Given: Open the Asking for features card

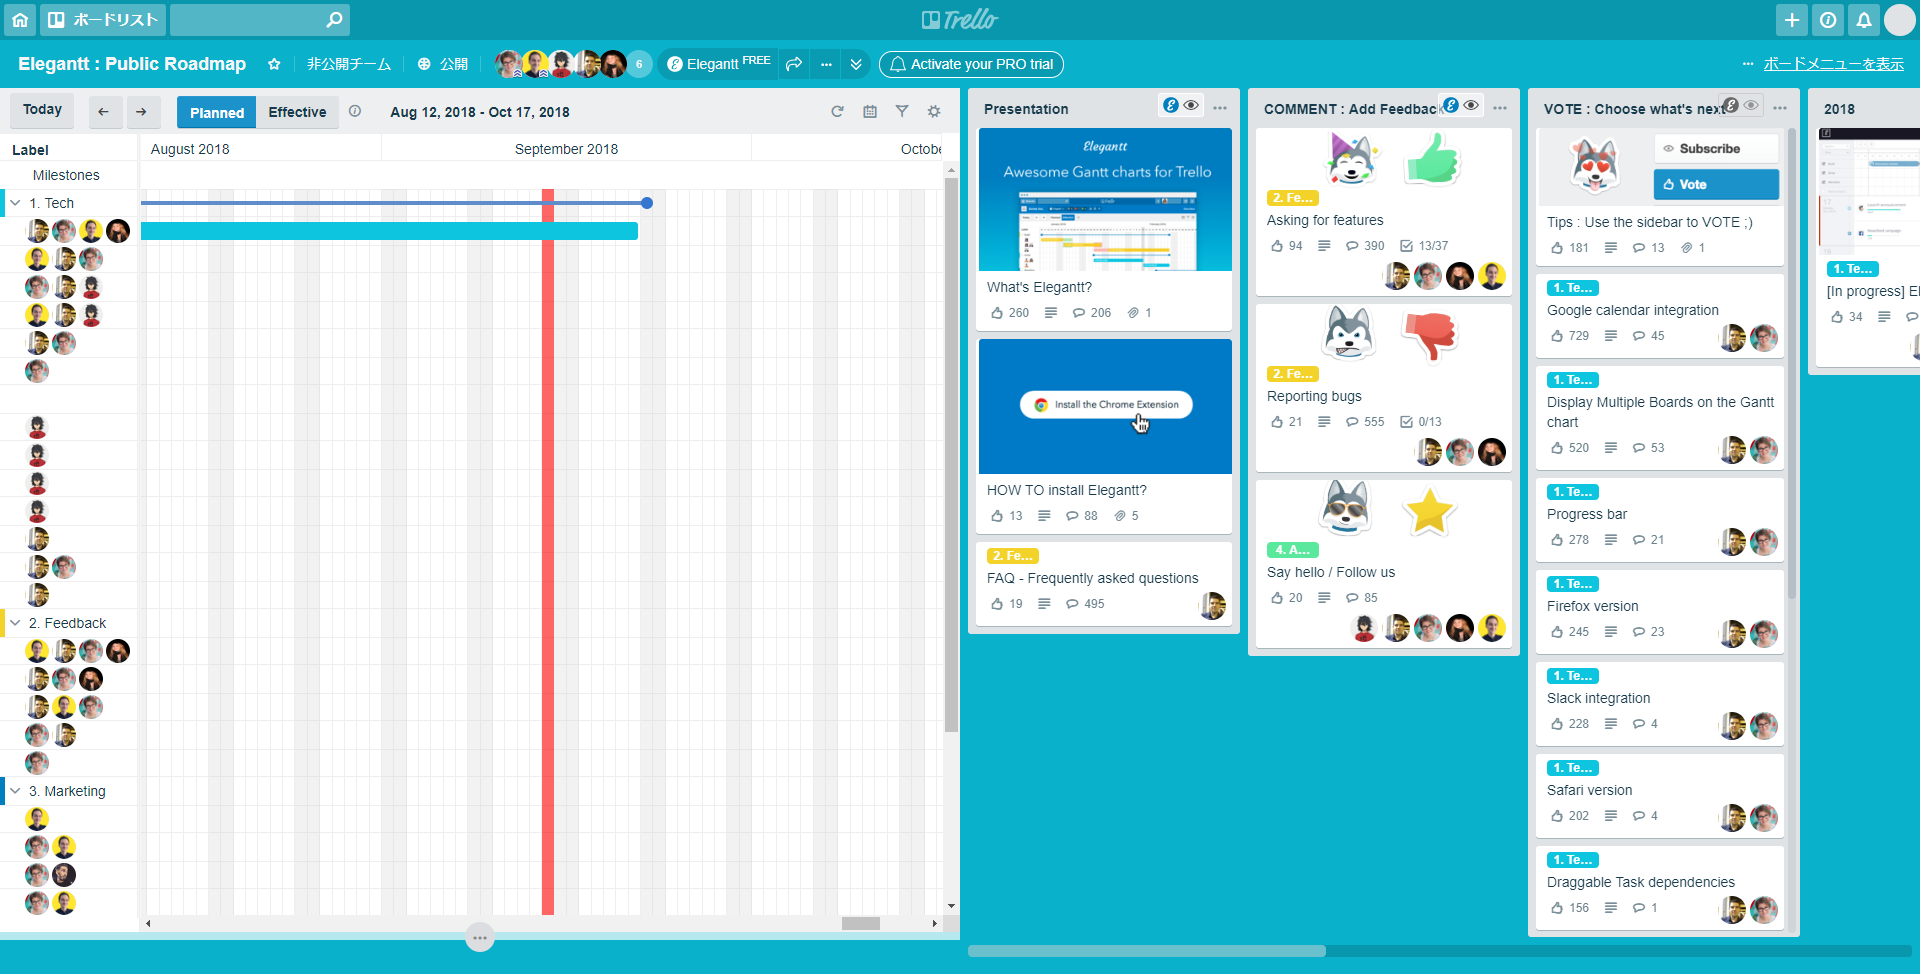Looking at the screenshot, I should [x=1384, y=212].
